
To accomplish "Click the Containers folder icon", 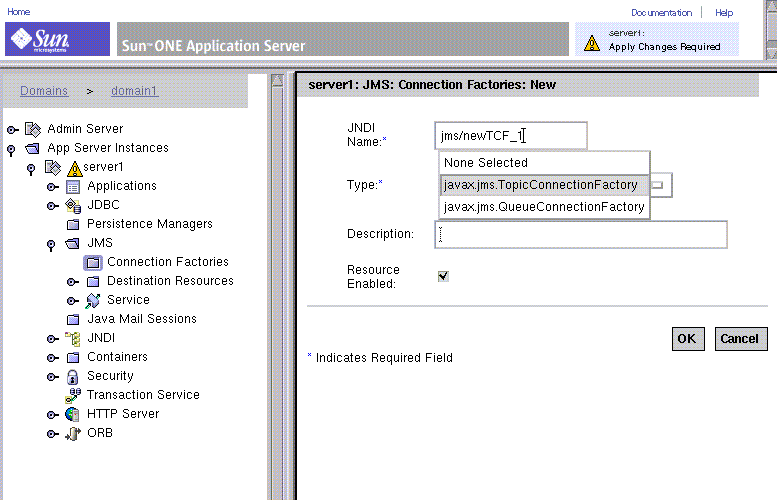I will pos(73,357).
